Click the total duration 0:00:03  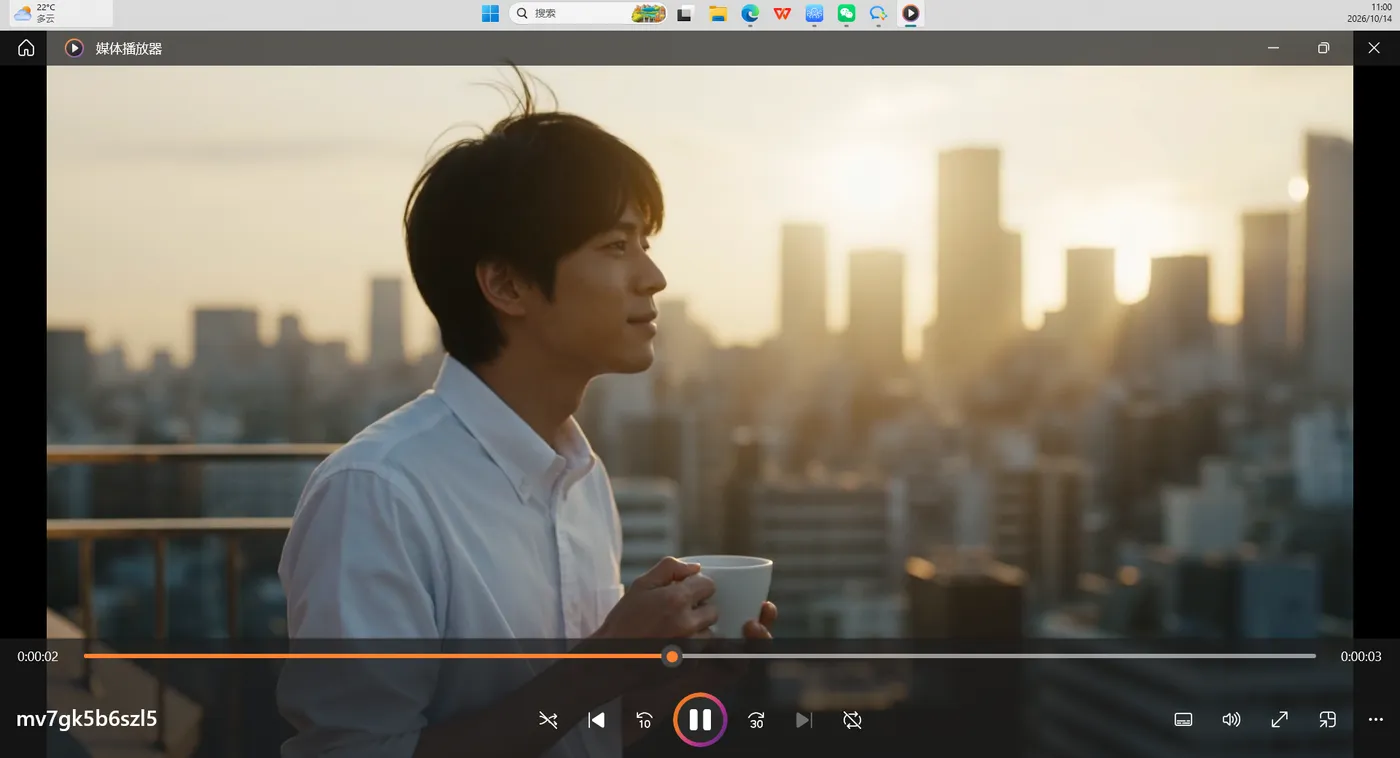1361,657
